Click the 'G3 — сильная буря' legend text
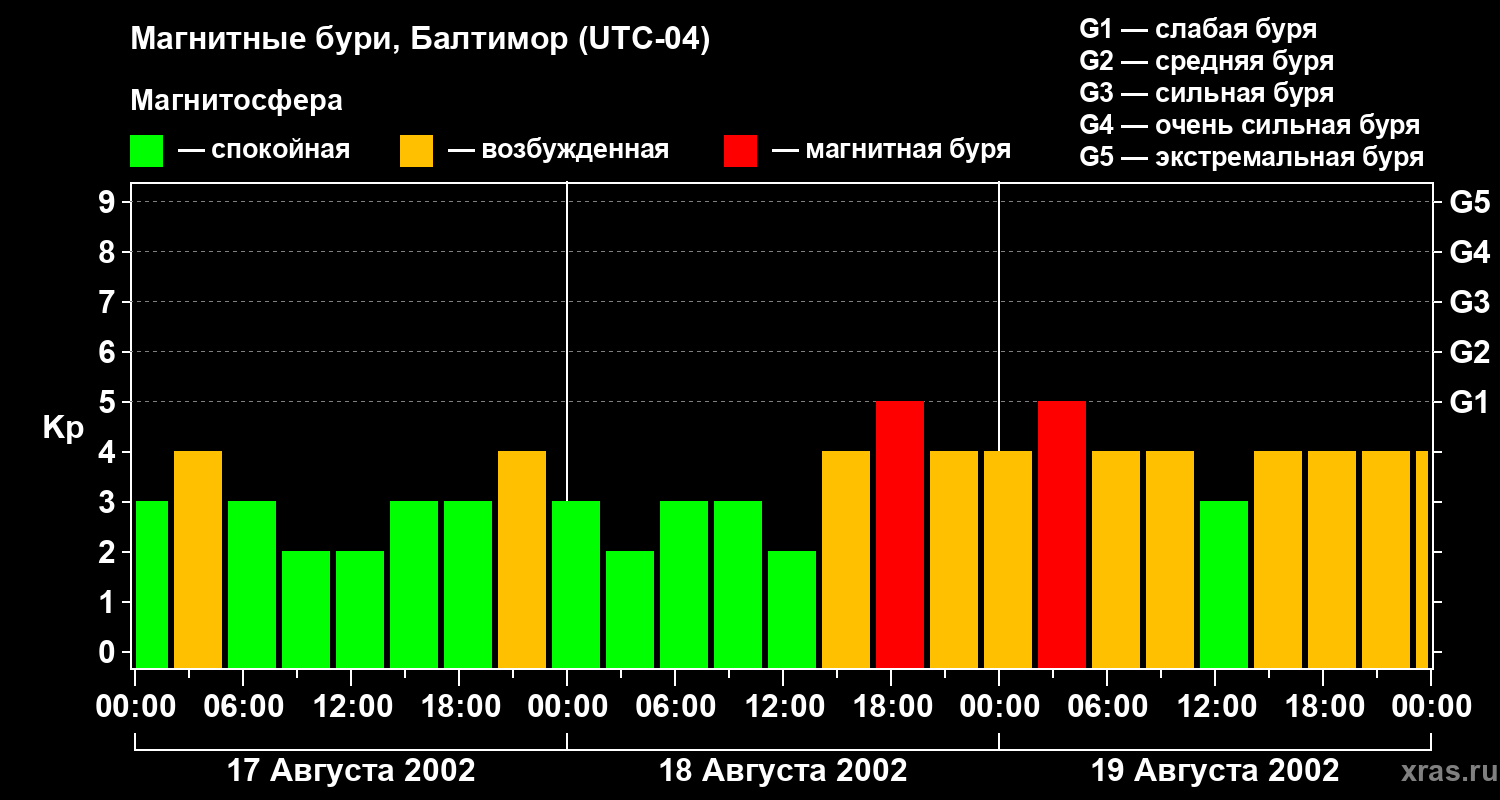 point(1206,93)
